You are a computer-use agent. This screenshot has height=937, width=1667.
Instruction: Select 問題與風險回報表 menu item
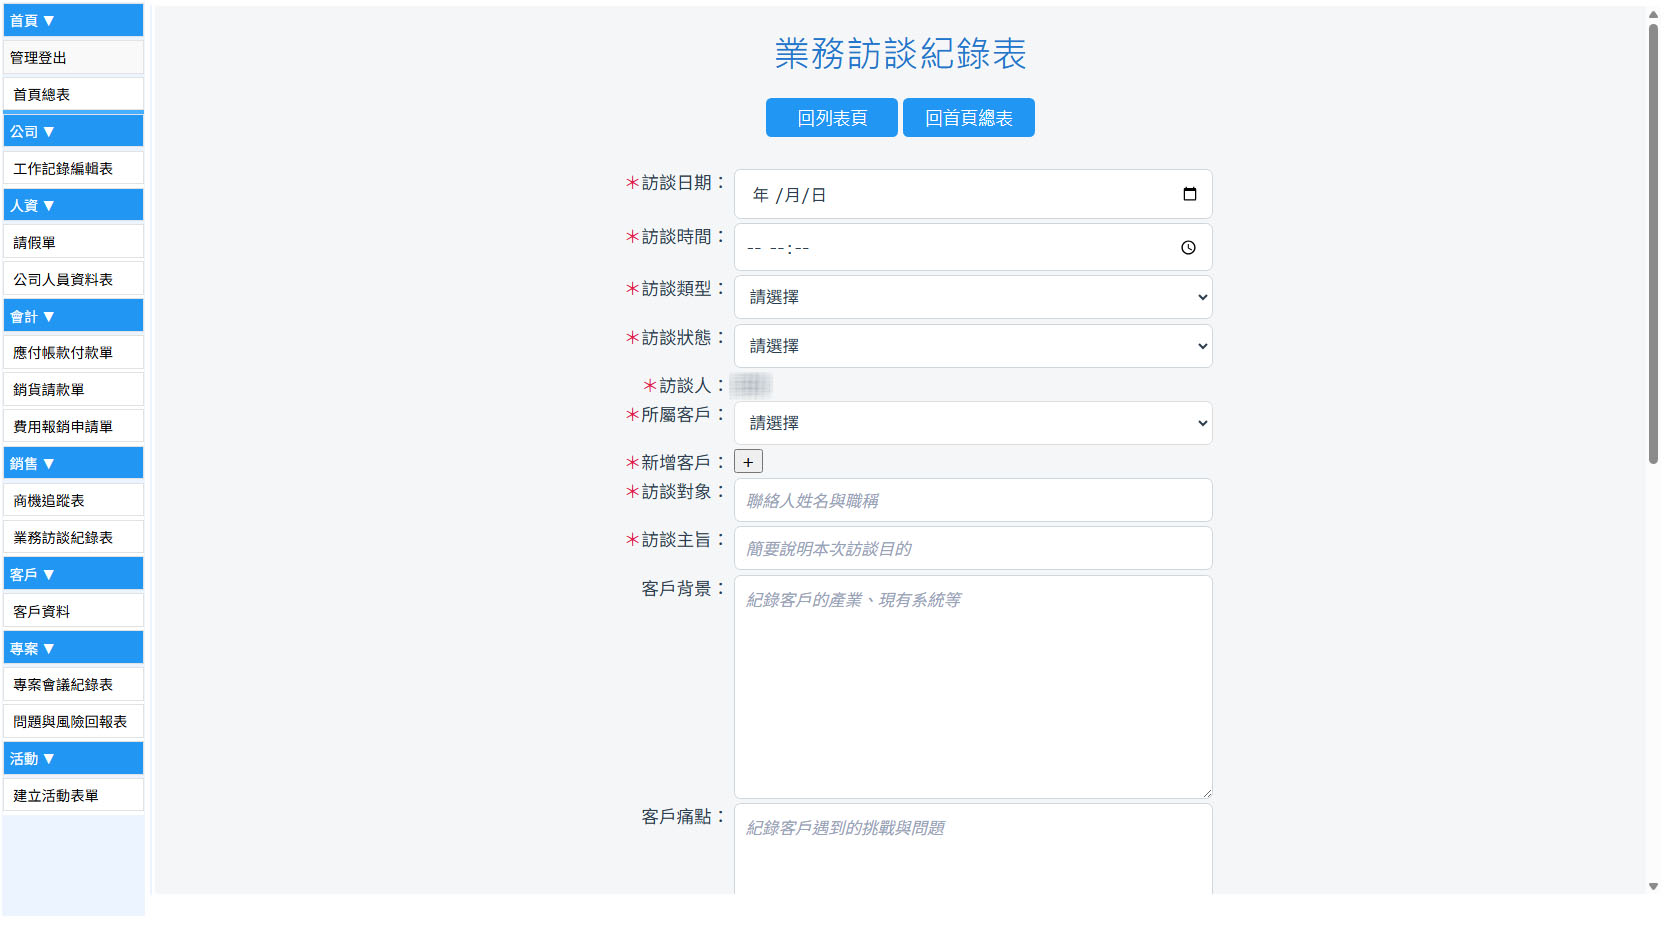73,721
